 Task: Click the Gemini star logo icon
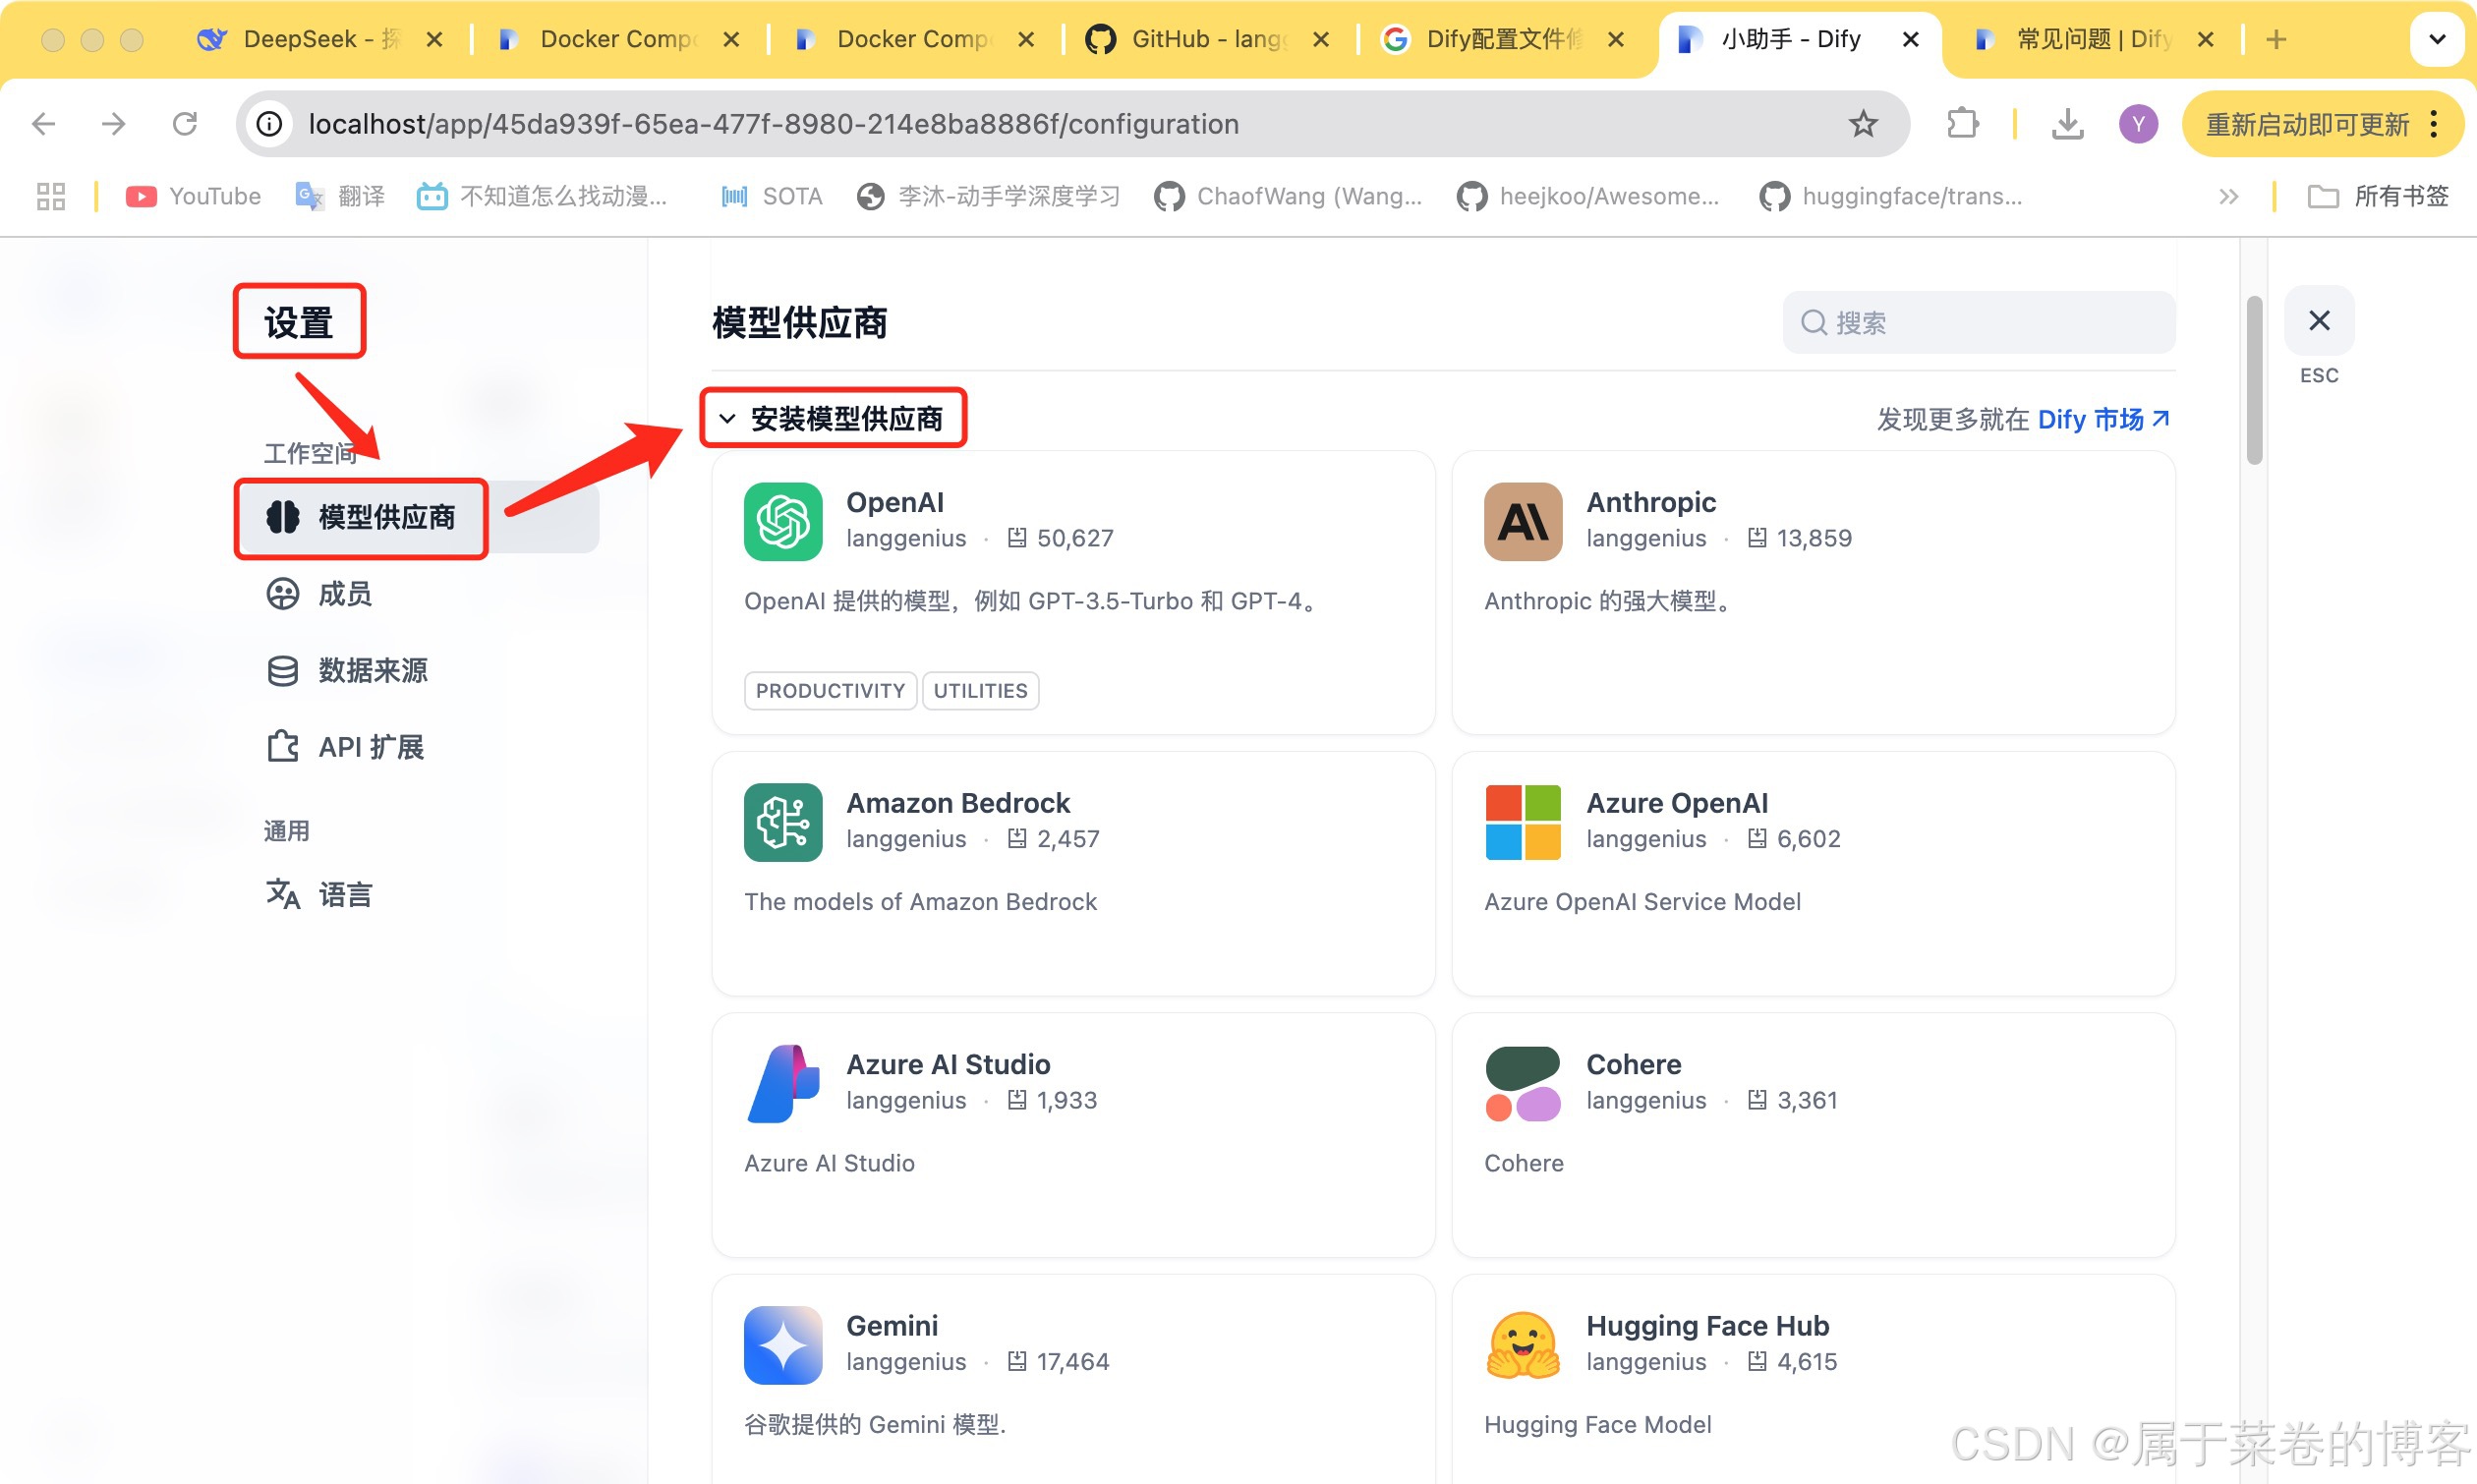coord(782,1344)
